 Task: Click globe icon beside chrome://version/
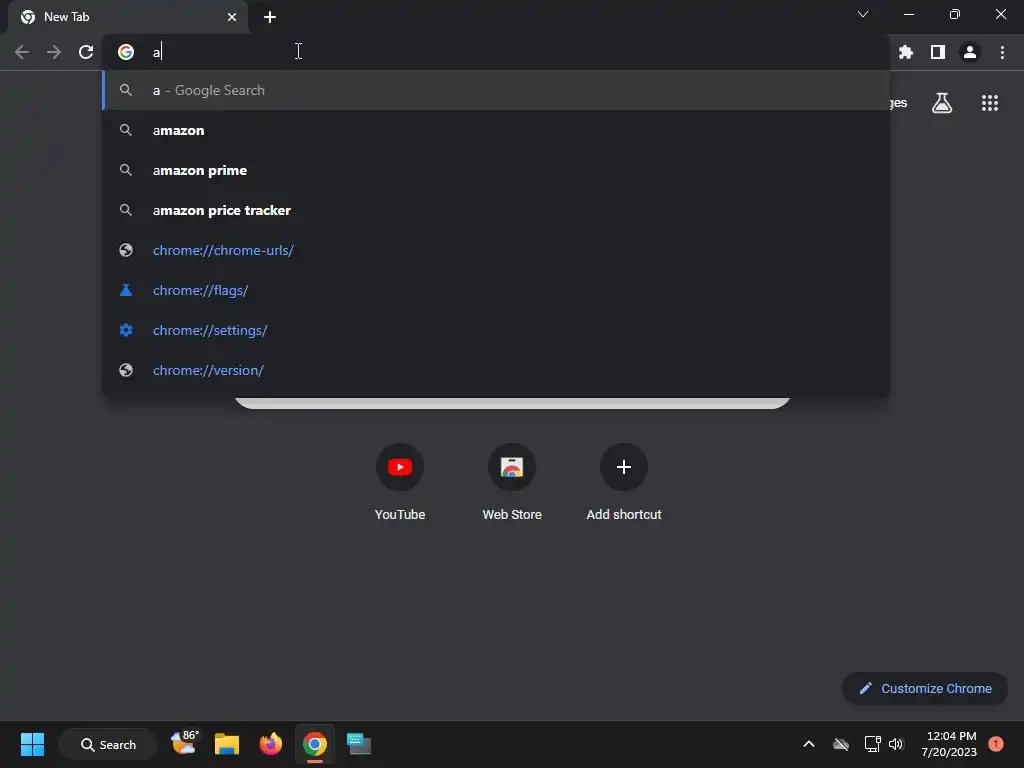[x=126, y=370]
